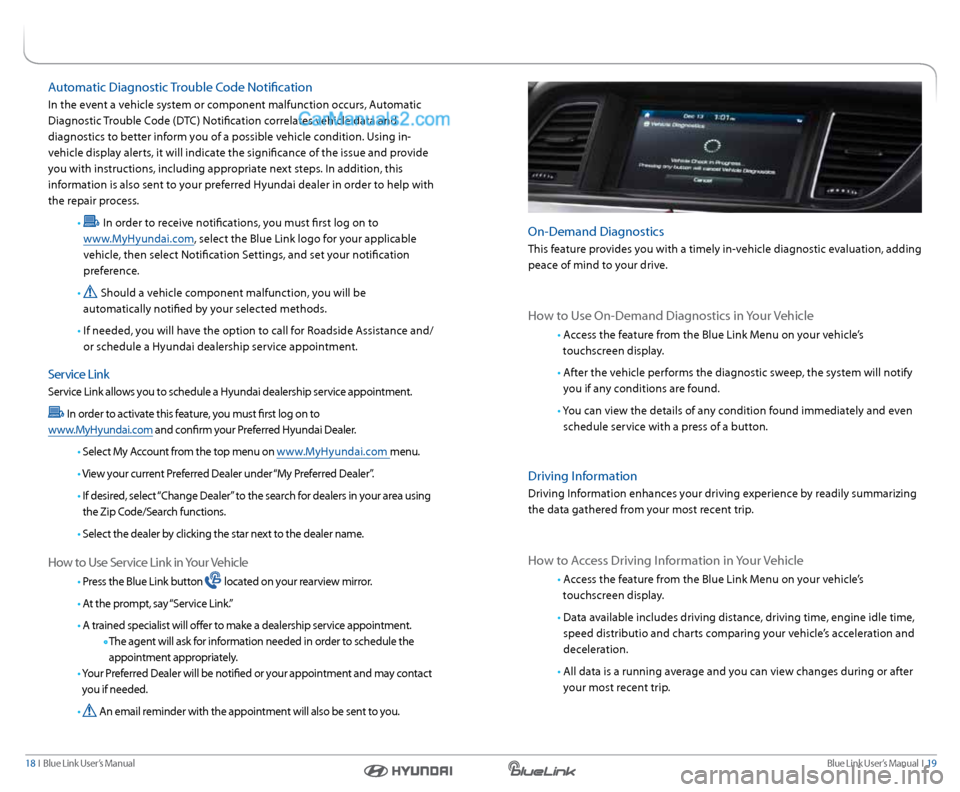
Task: Click the BlueLink logo in the footer
Action: tap(541, 769)
